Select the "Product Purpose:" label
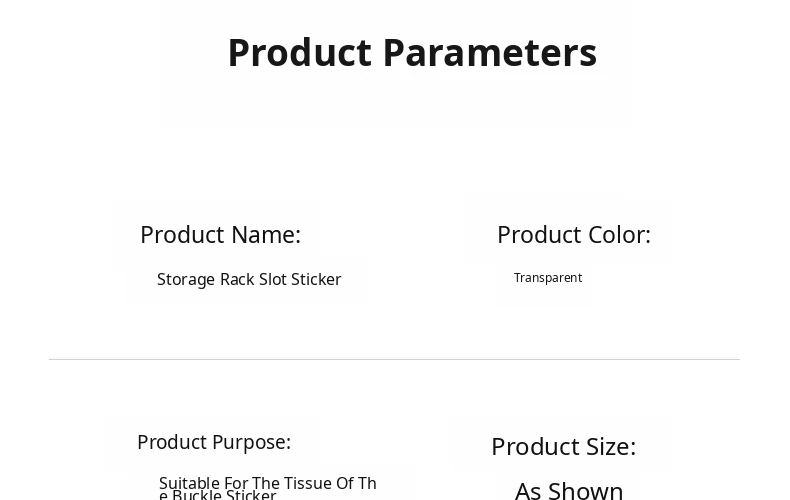This screenshot has width=790, height=500. tap(214, 442)
